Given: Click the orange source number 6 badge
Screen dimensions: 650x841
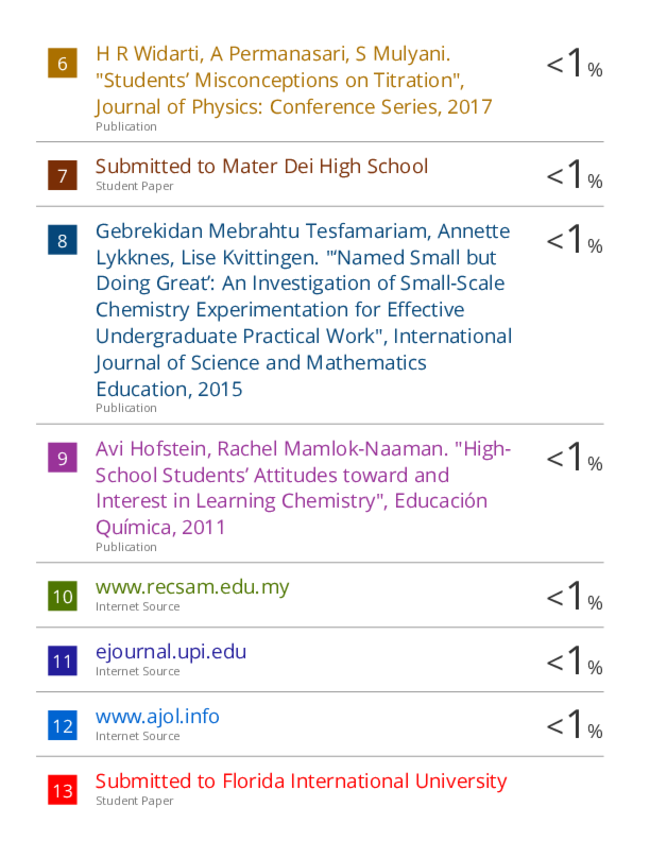Looking at the screenshot, I should click(x=62, y=63).
